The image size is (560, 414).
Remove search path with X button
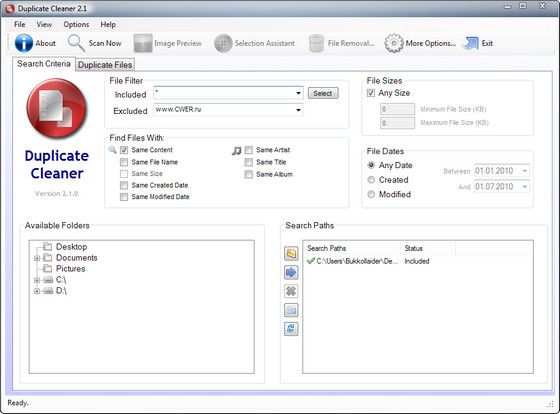(291, 291)
